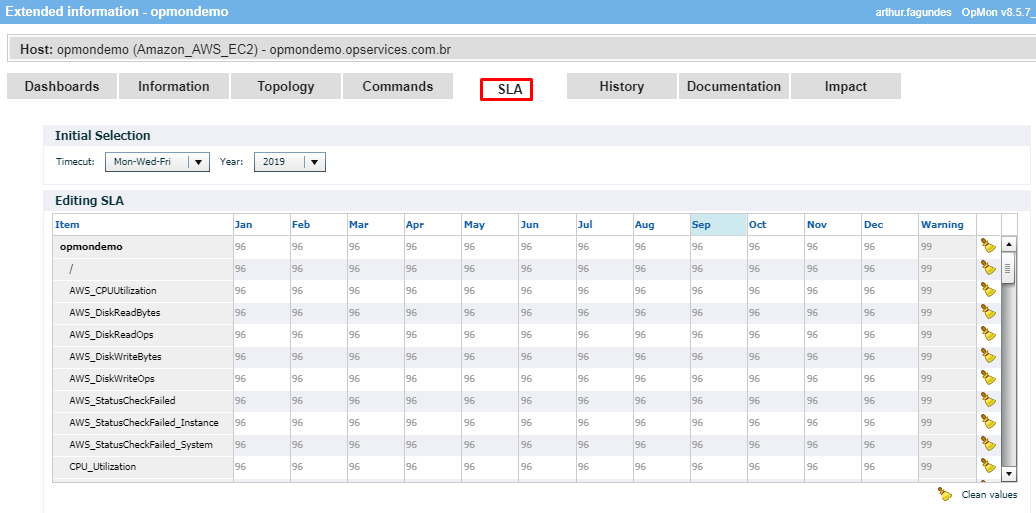This screenshot has width=1036, height=513.
Task: Clear values icon for AWS_StatusCheckFailed_System row
Action: pyautogui.click(x=988, y=444)
